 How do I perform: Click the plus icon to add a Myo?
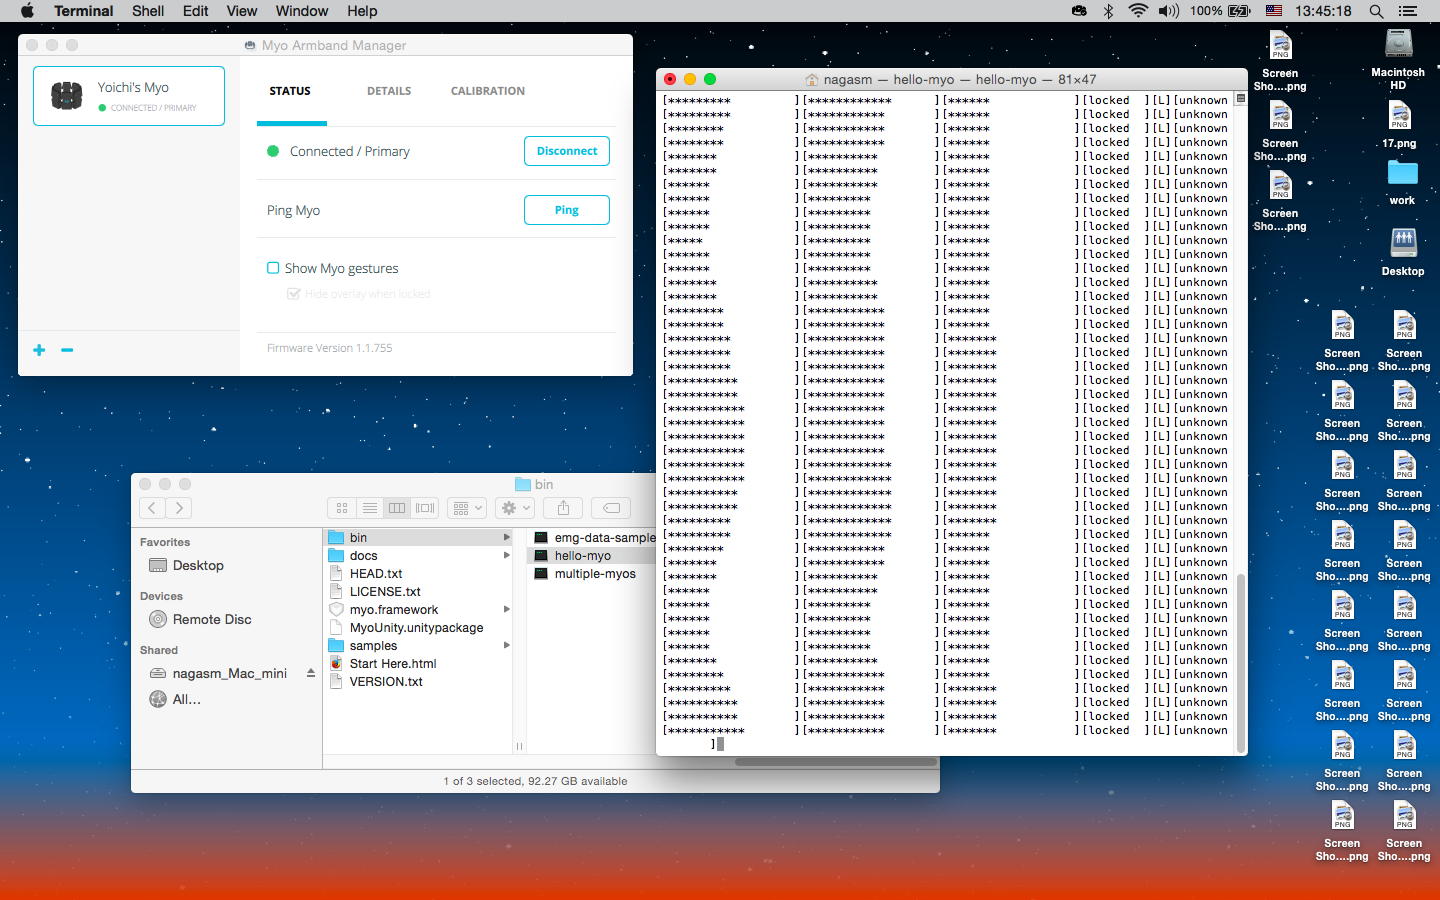click(x=39, y=350)
